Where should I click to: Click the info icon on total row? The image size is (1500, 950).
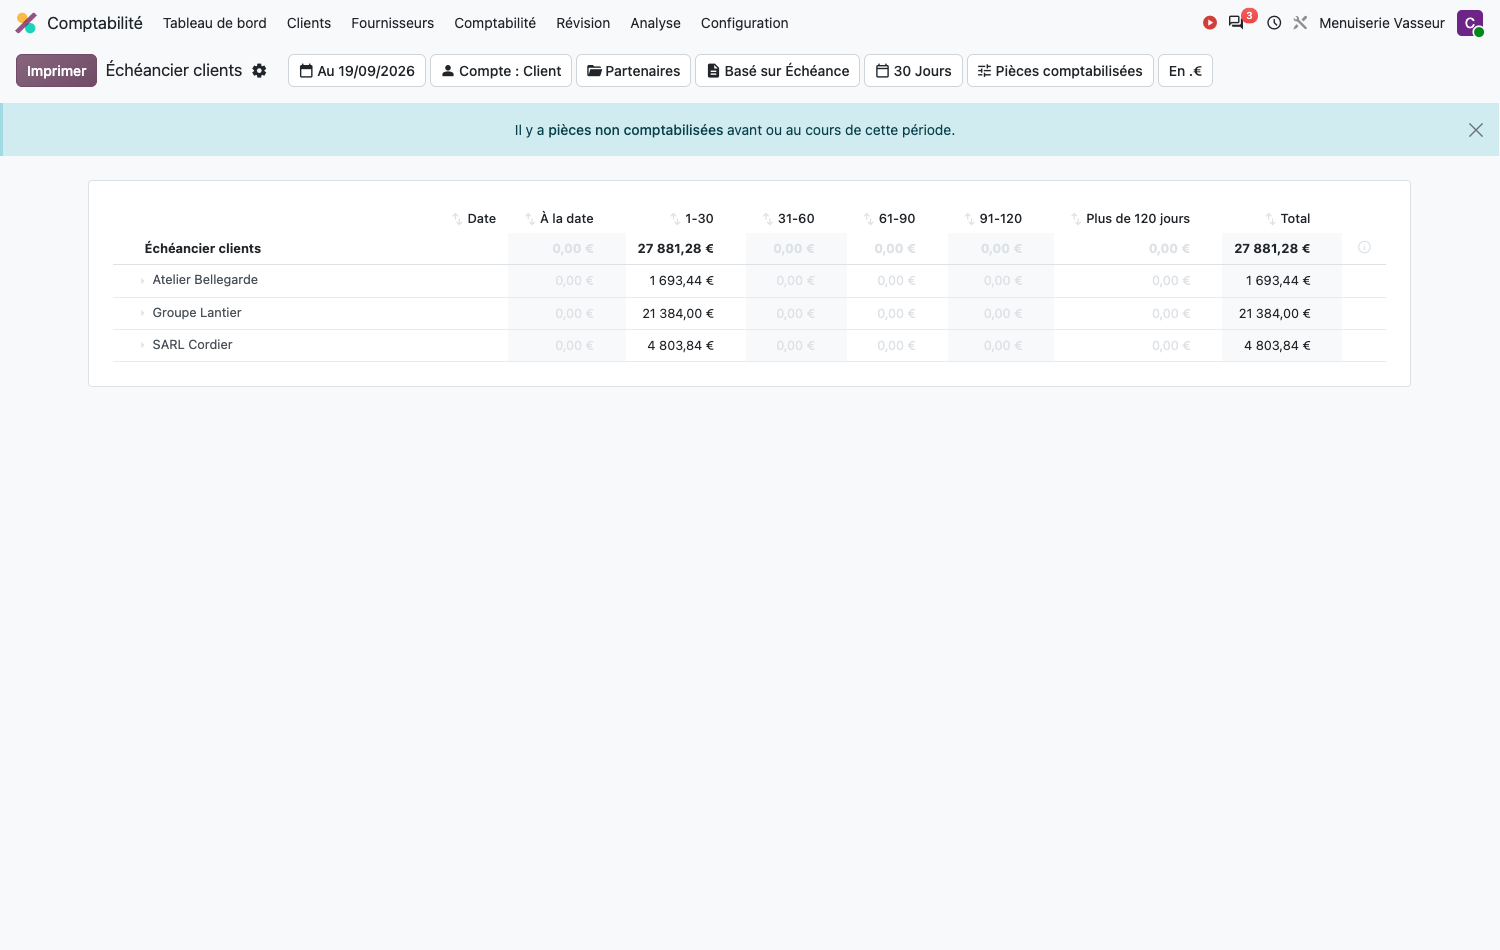[1364, 247]
